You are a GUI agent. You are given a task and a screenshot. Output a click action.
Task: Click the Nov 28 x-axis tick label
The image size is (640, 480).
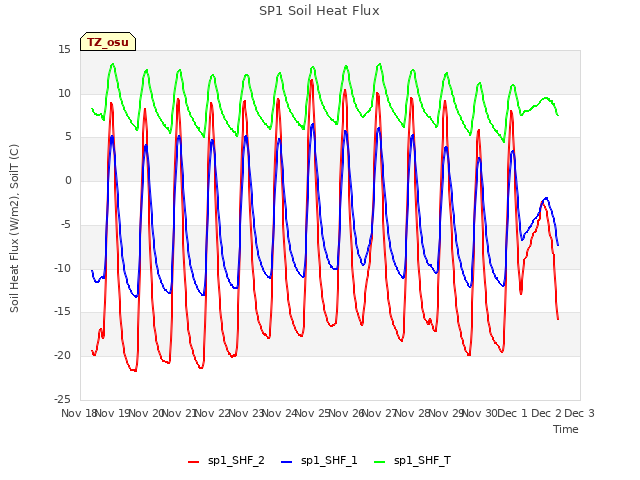click(x=412, y=413)
